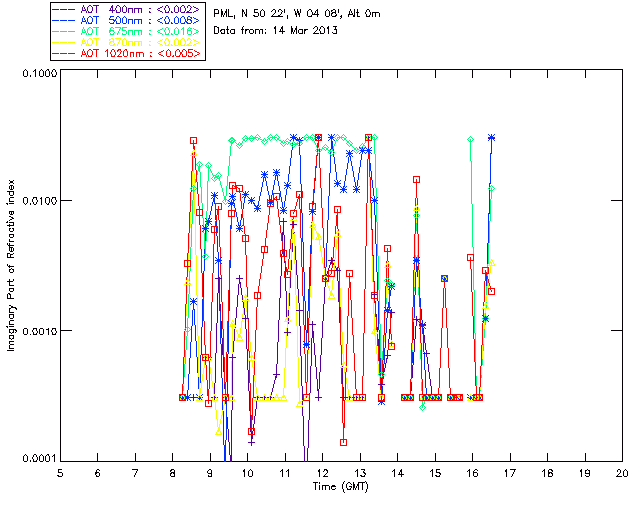Click the x-axis tick label 12
This screenshot has height=512, width=640.
coord(322,472)
